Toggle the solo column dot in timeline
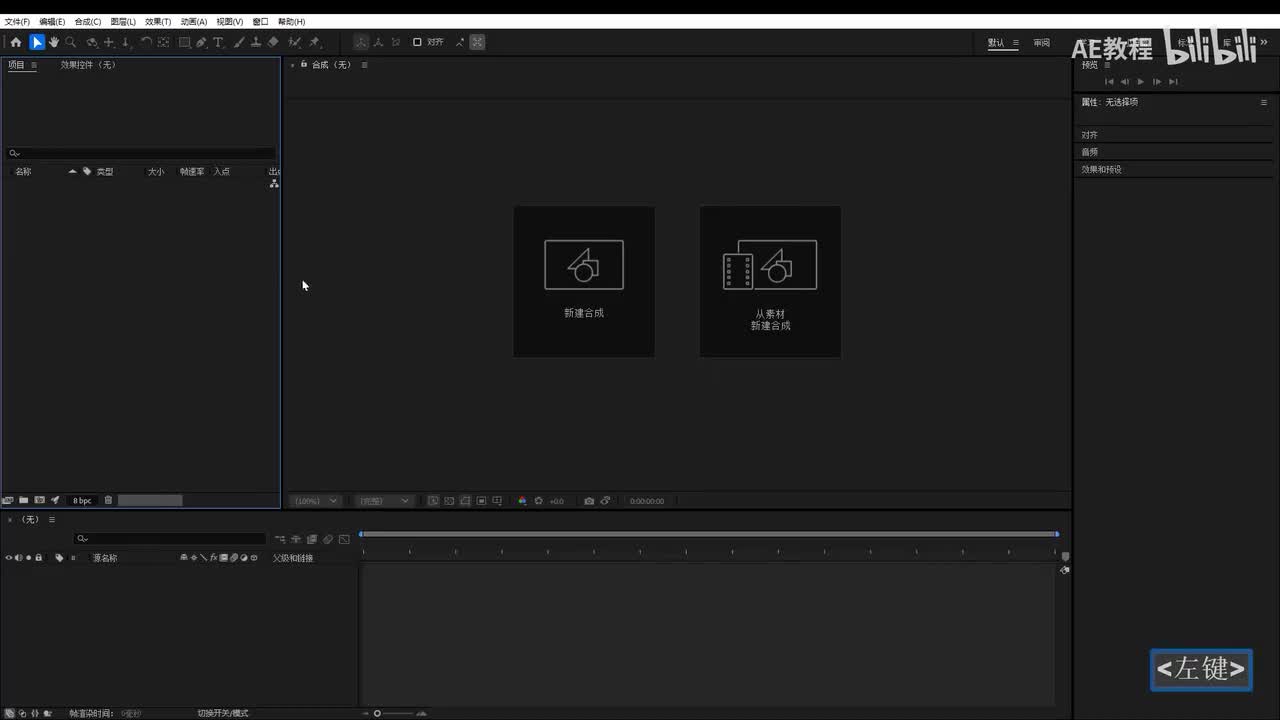Viewport: 1280px width, 720px height. click(29, 558)
